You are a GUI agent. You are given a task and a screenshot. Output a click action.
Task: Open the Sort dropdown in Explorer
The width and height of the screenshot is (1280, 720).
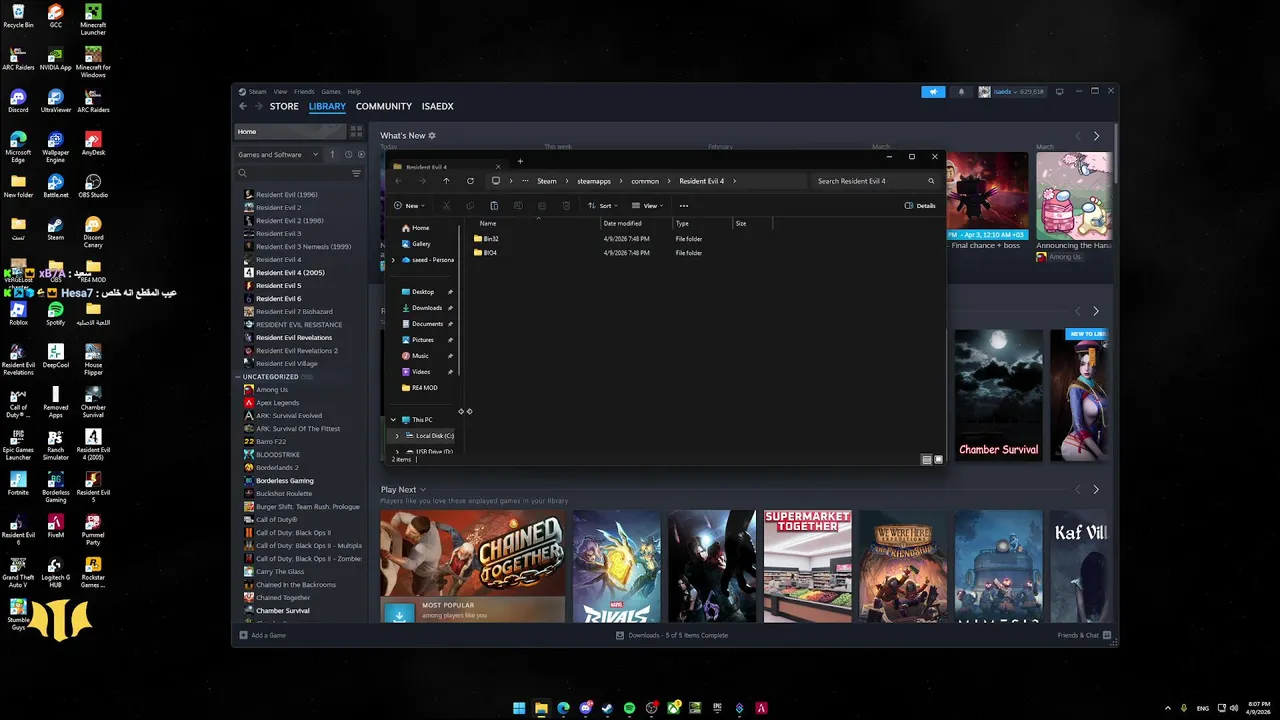click(x=602, y=206)
